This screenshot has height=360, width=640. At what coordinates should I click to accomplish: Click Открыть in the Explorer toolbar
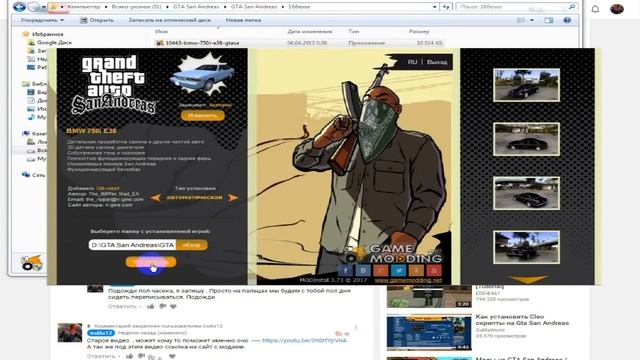pyautogui.click(x=97, y=20)
